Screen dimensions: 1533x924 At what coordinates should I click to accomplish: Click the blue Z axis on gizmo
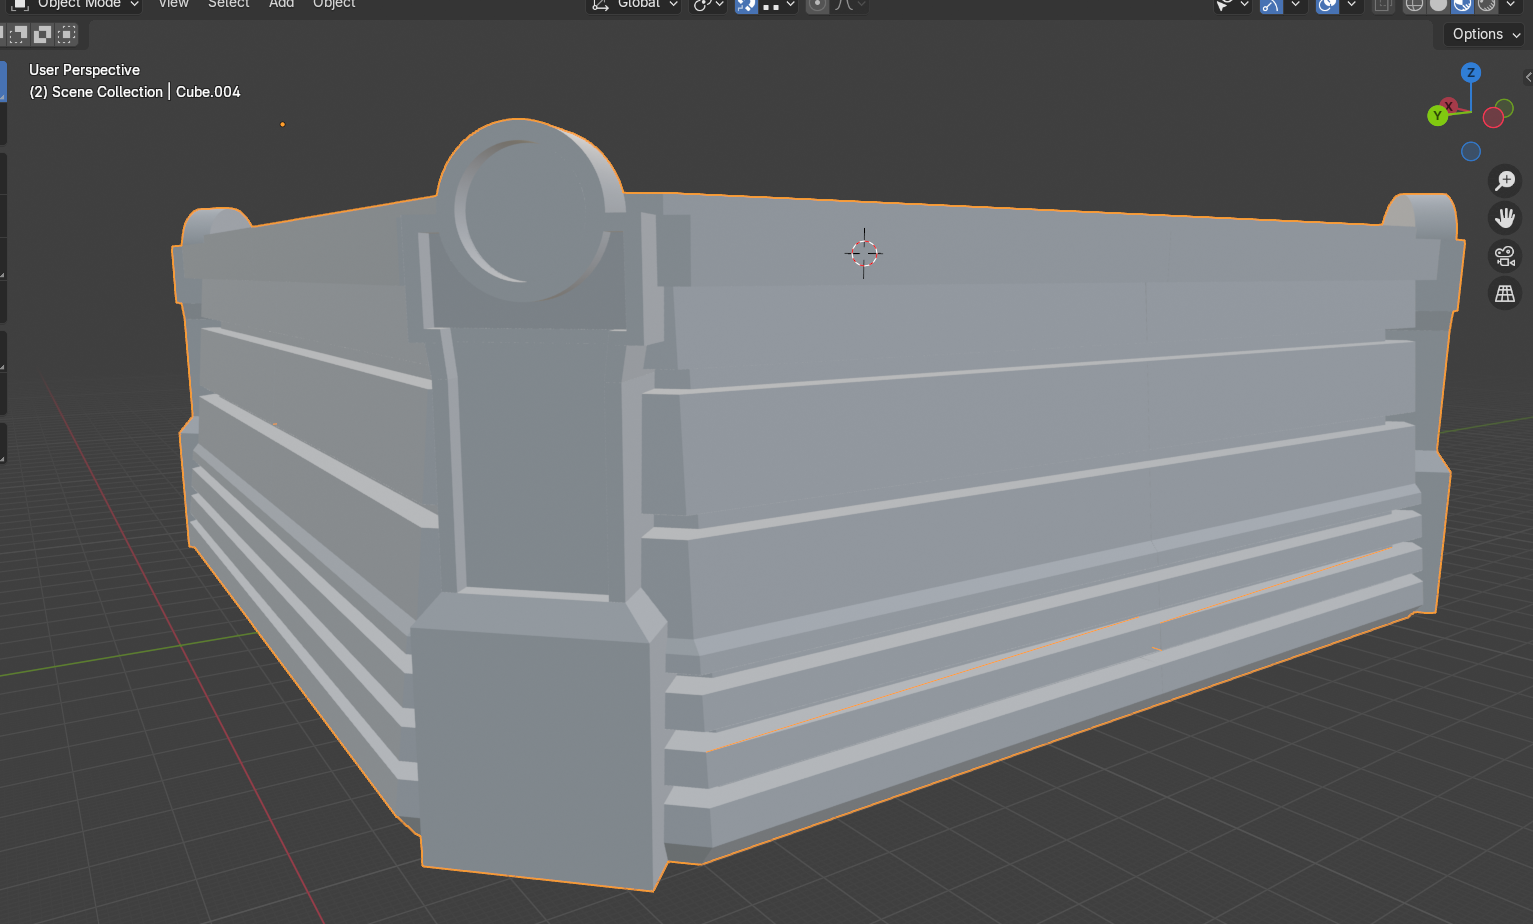click(1470, 73)
